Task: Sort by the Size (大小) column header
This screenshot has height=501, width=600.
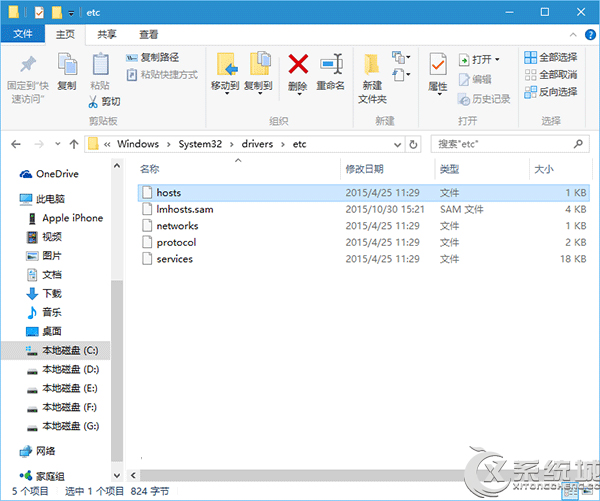Action: point(543,169)
